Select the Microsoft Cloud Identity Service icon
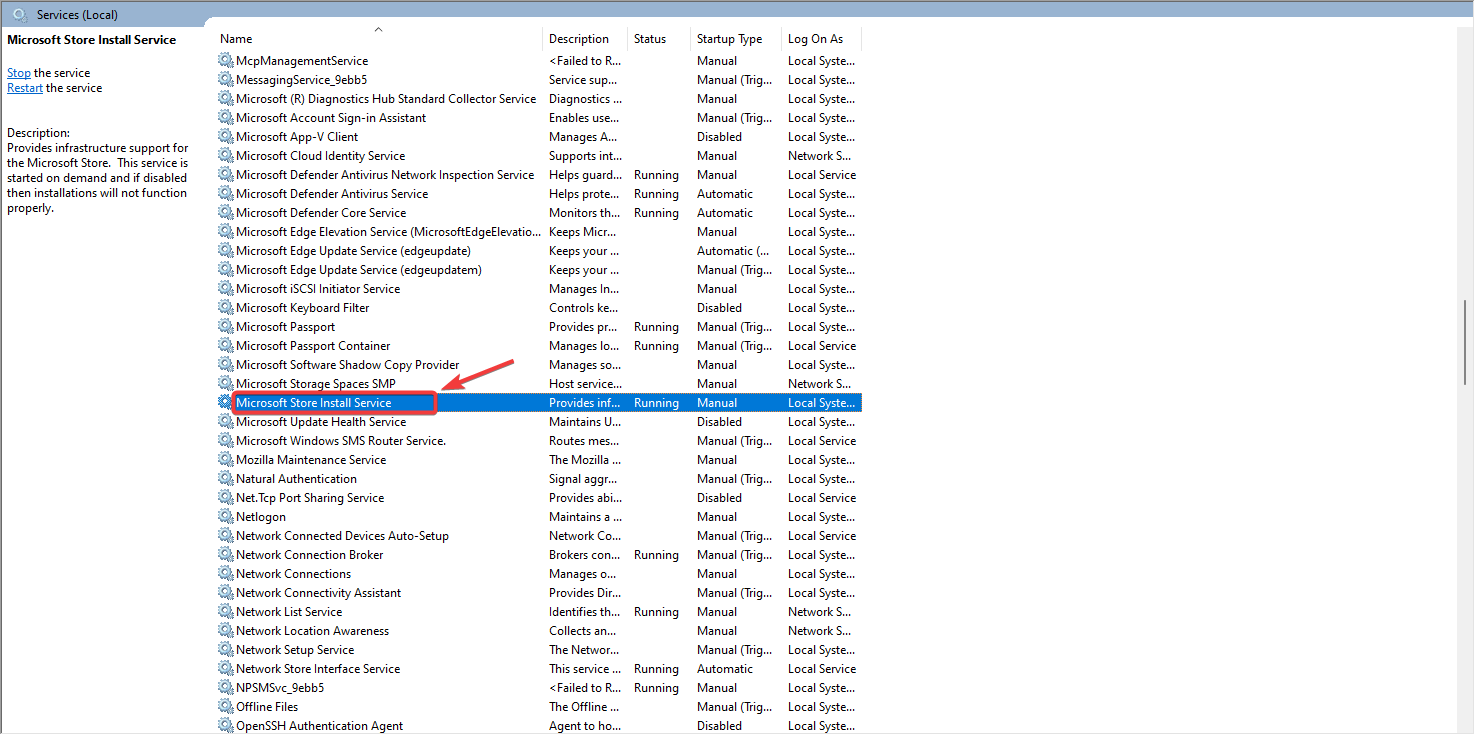Screen dimensions: 1475x735 click(226, 156)
